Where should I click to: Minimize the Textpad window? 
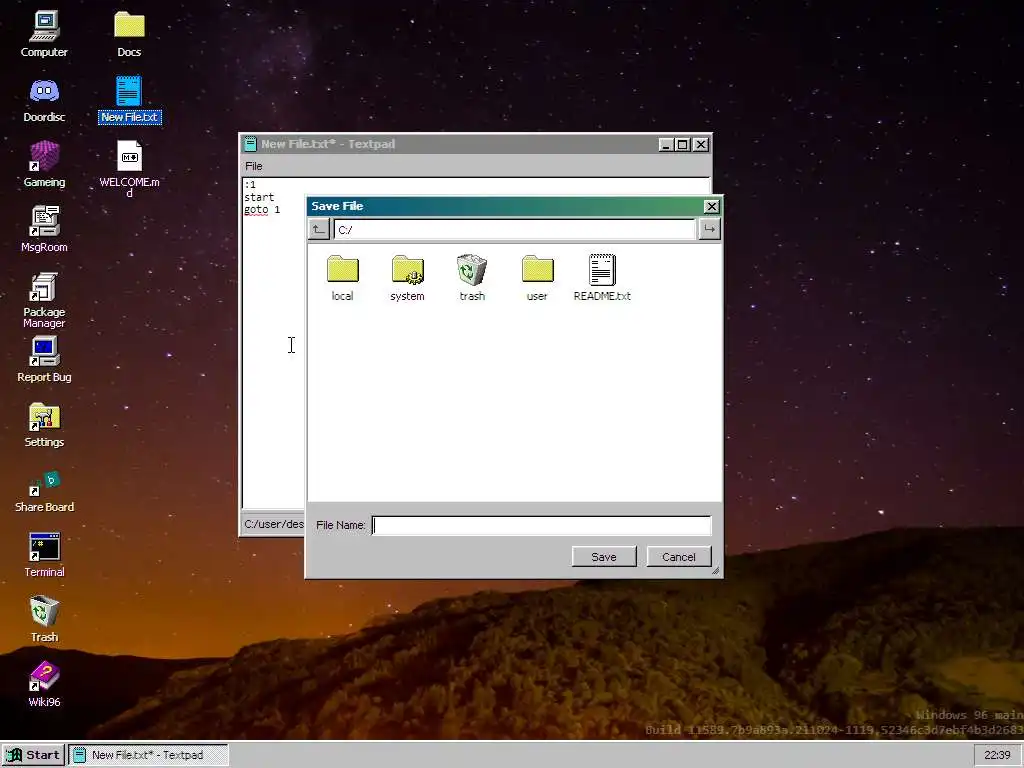point(665,144)
